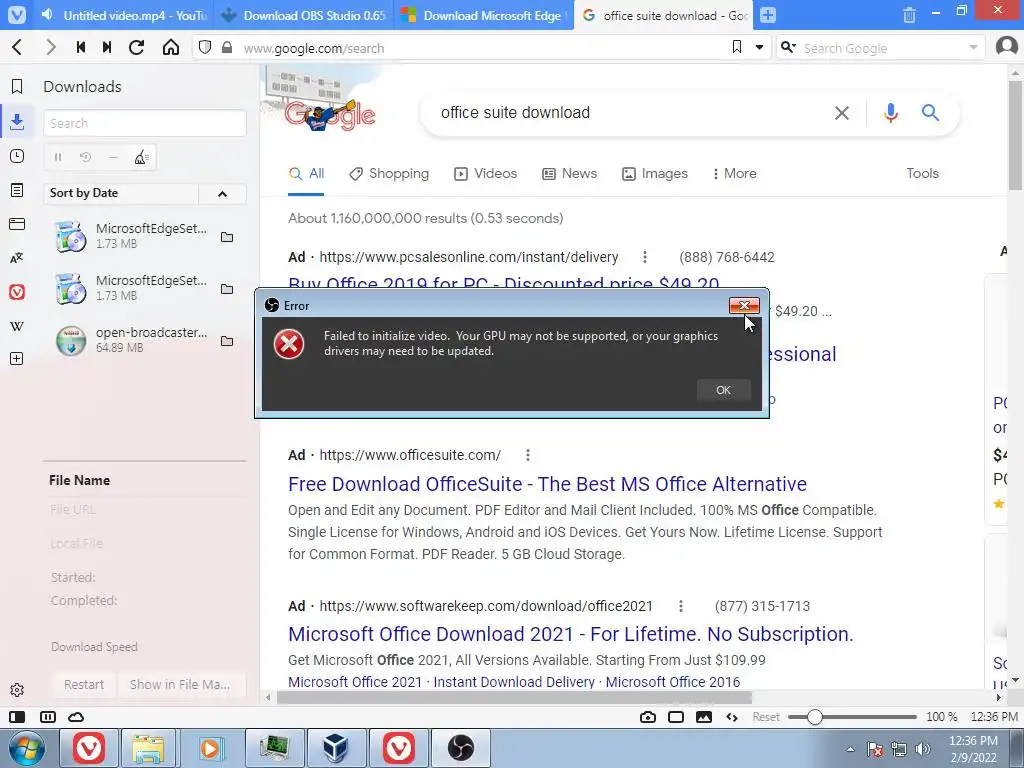
Task: Add a new web panel
Action: (17, 359)
